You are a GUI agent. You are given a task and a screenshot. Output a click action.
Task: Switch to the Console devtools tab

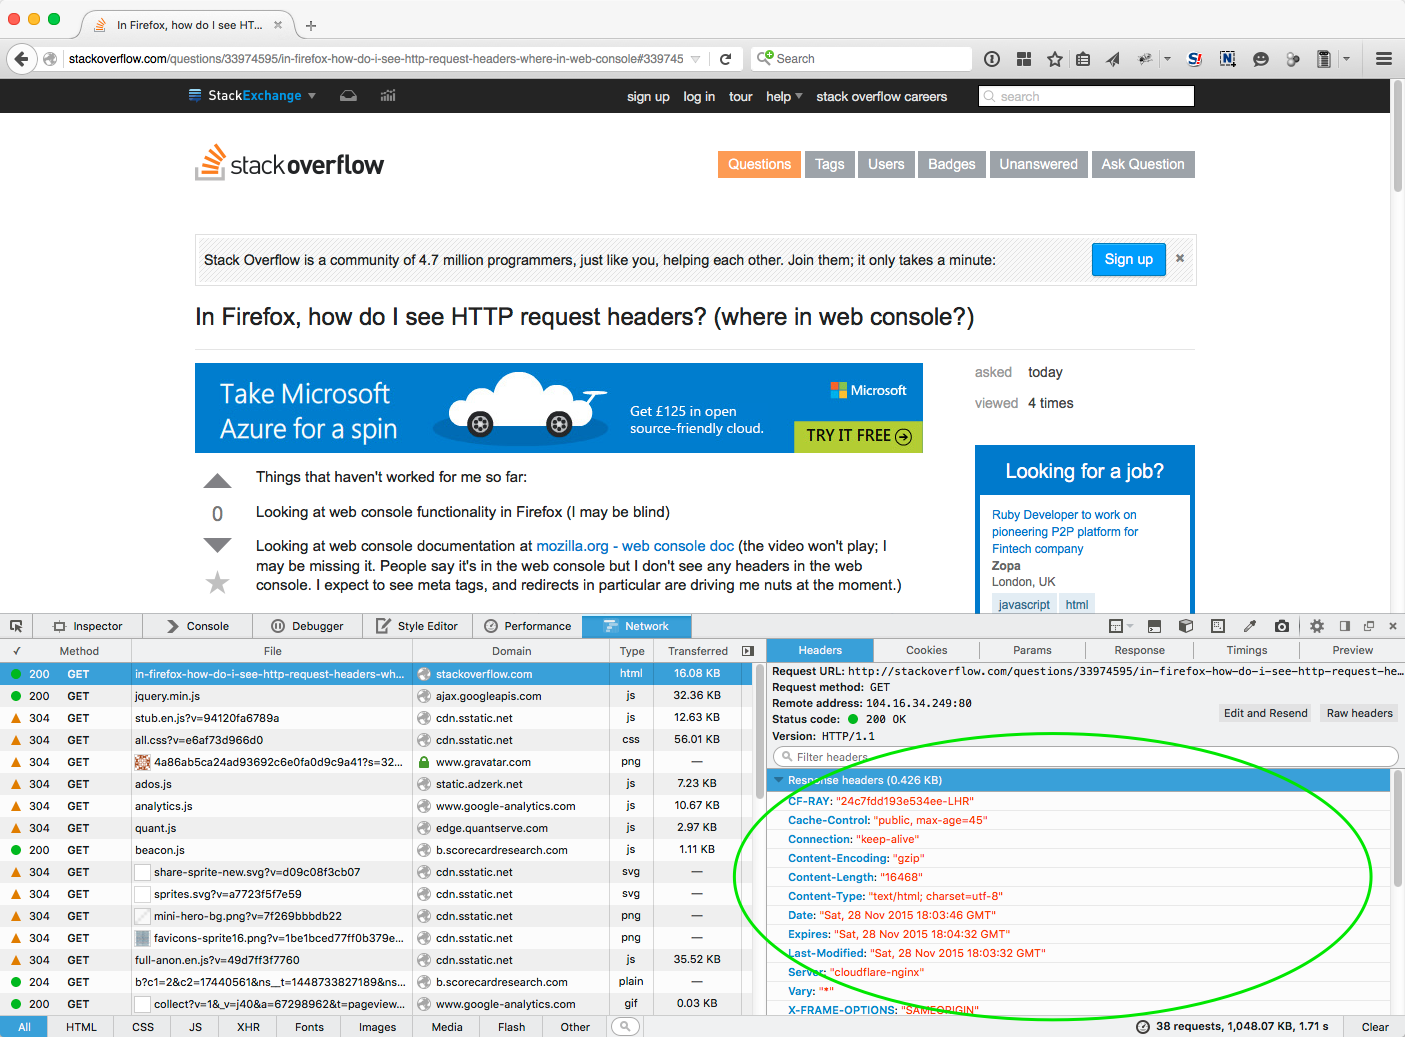(x=197, y=626)
